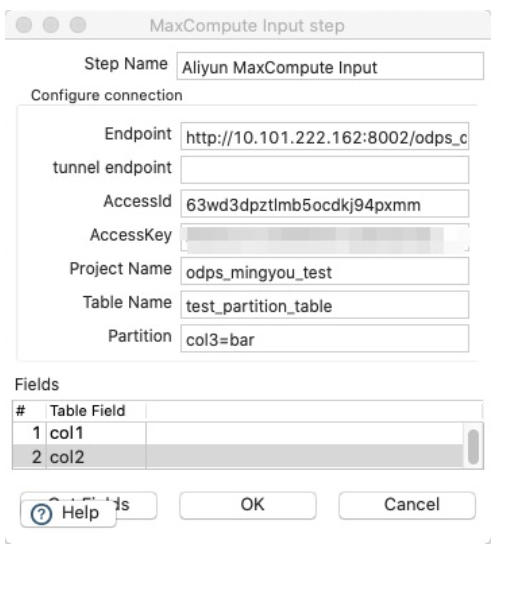Click the Table Field column header

click(x=96, y=411)
